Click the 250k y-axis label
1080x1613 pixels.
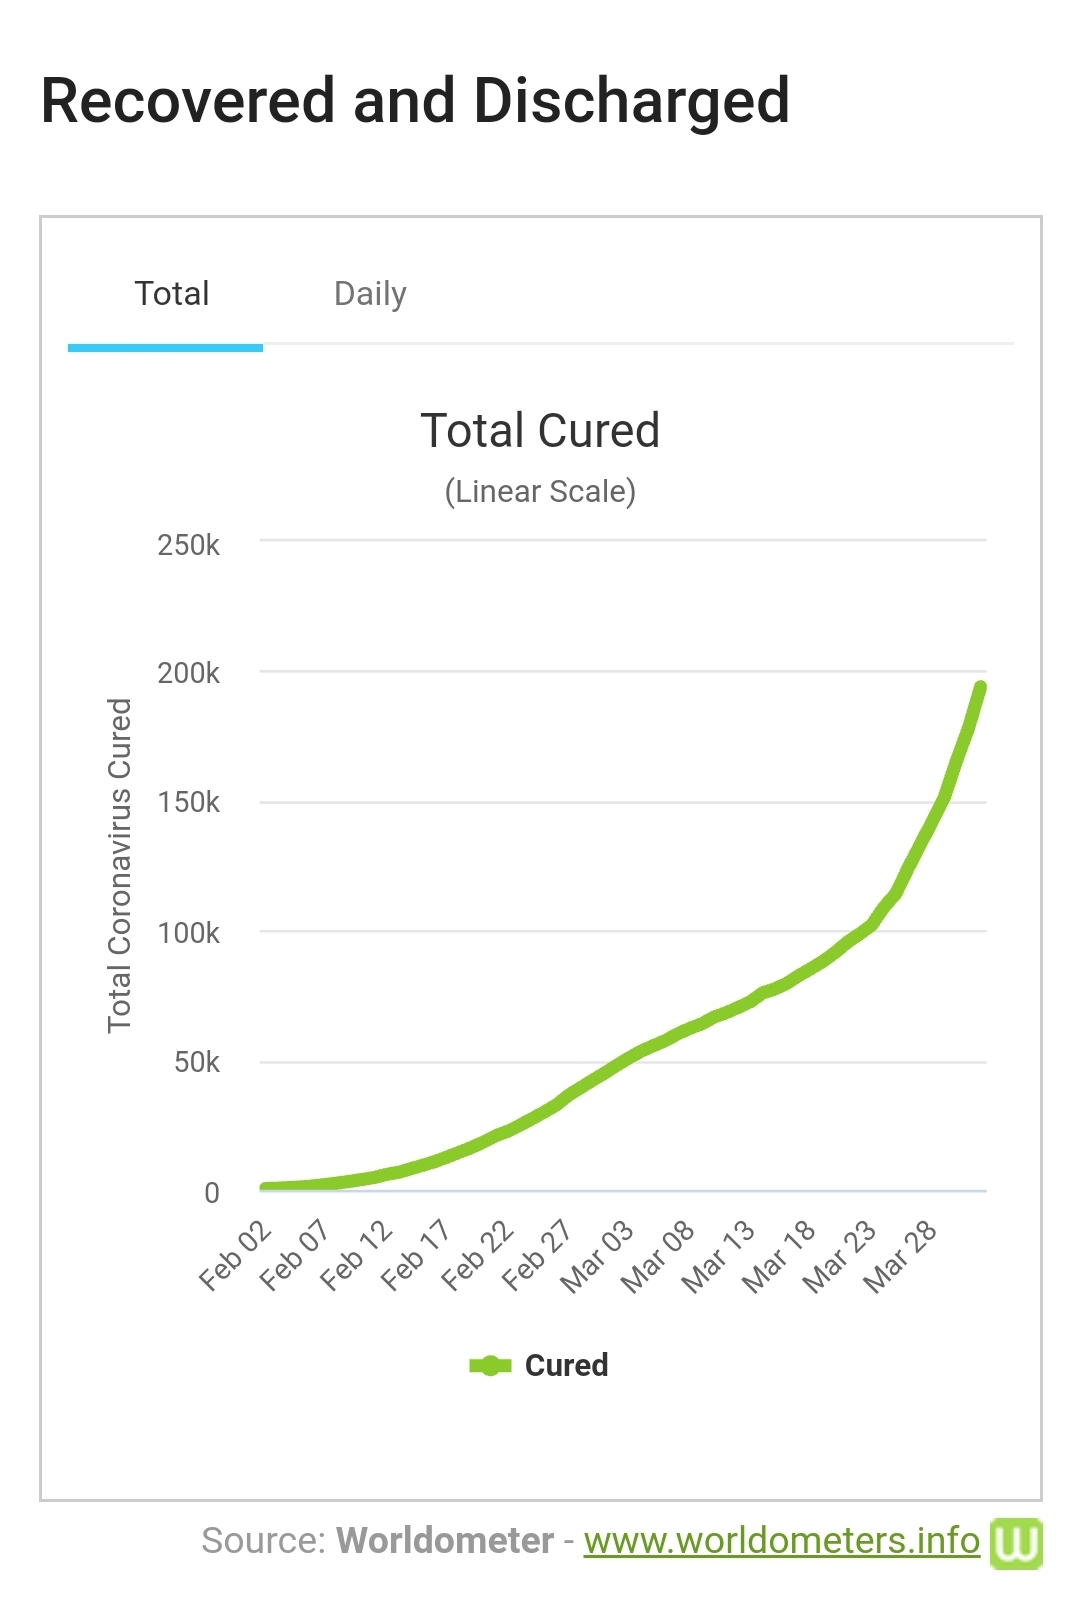(188, 545)
